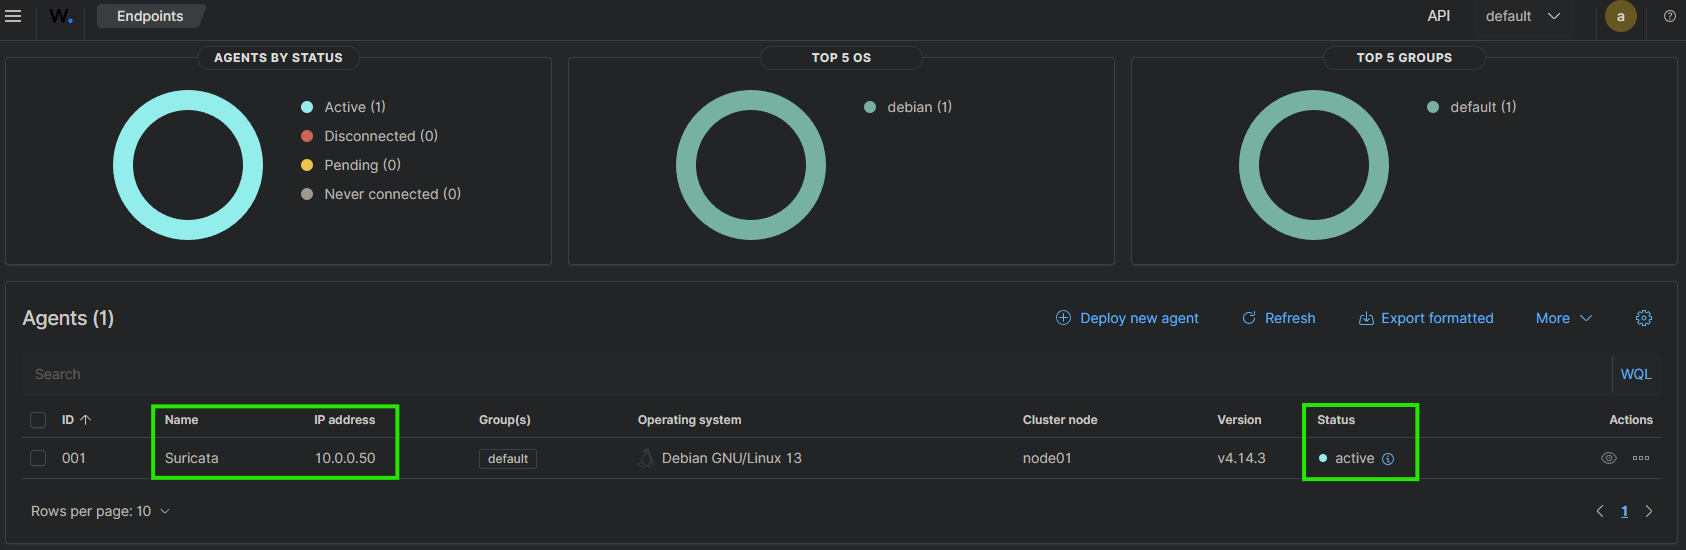Viewport: 1686px width, 550px height.
Task: Click Deploy new agent
Action: click(x=1127, y=318)
